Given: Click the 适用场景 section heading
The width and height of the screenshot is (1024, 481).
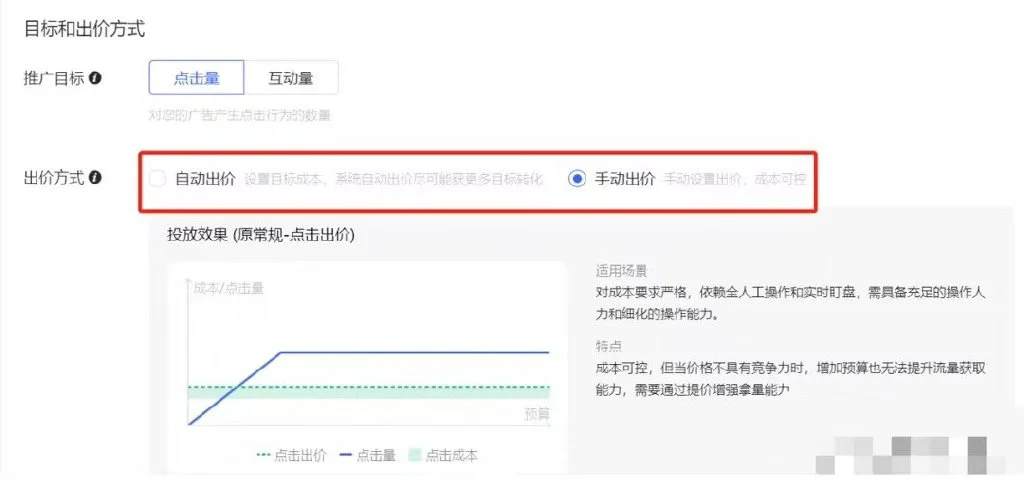Looking at the screenshot, I should (x=621, y=270).
